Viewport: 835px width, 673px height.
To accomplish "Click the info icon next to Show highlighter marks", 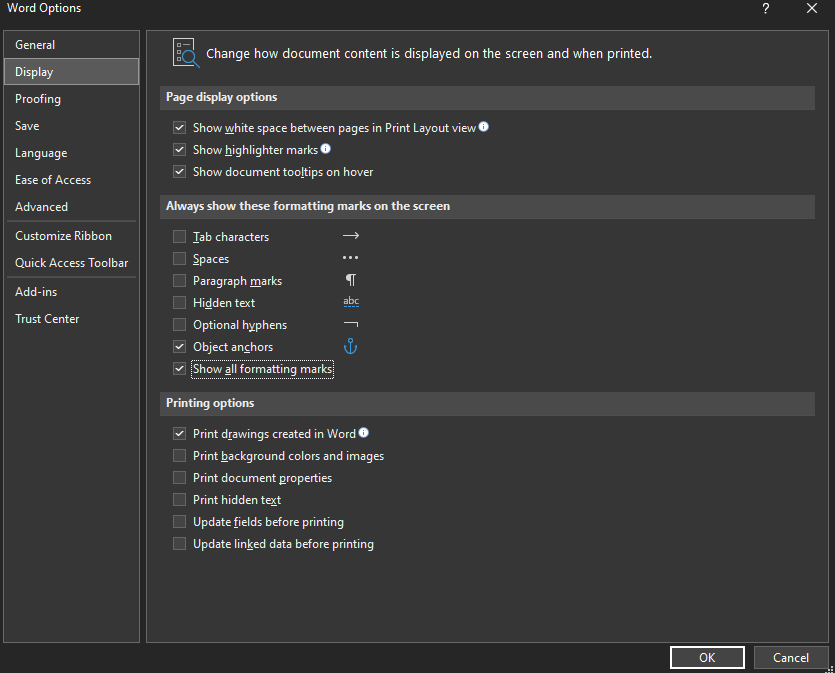I will tap(325, 149).
